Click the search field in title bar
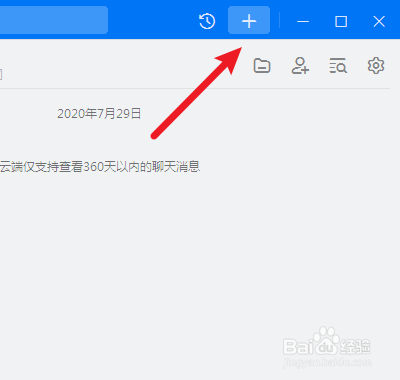The width and height of the screenshot is (400, 380). (54, 20)
